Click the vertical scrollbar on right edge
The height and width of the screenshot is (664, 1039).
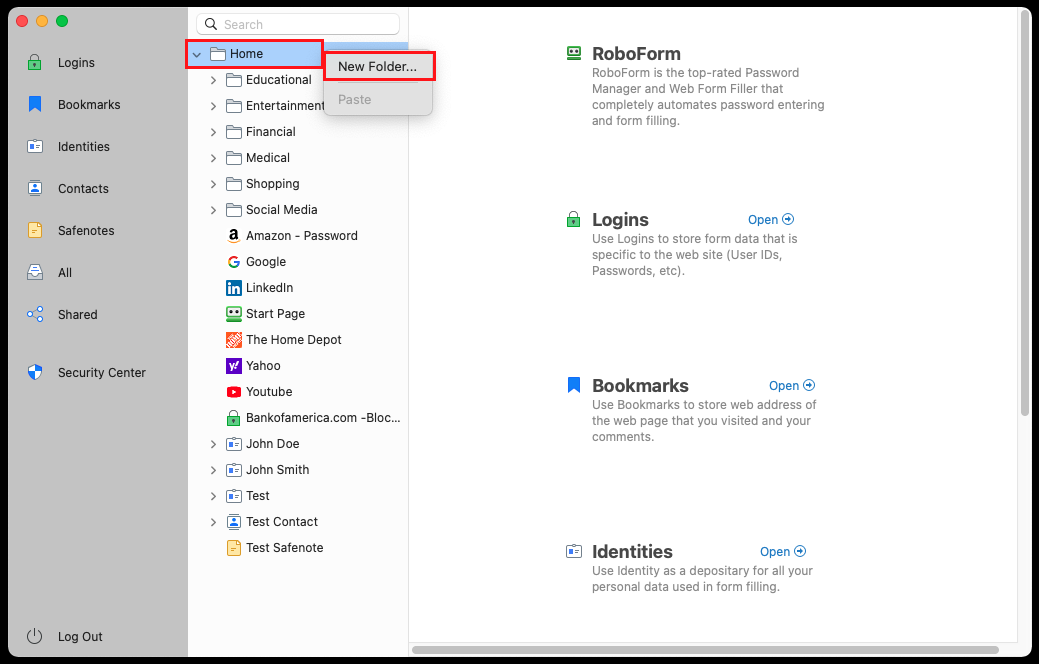tap(1024, 213)
